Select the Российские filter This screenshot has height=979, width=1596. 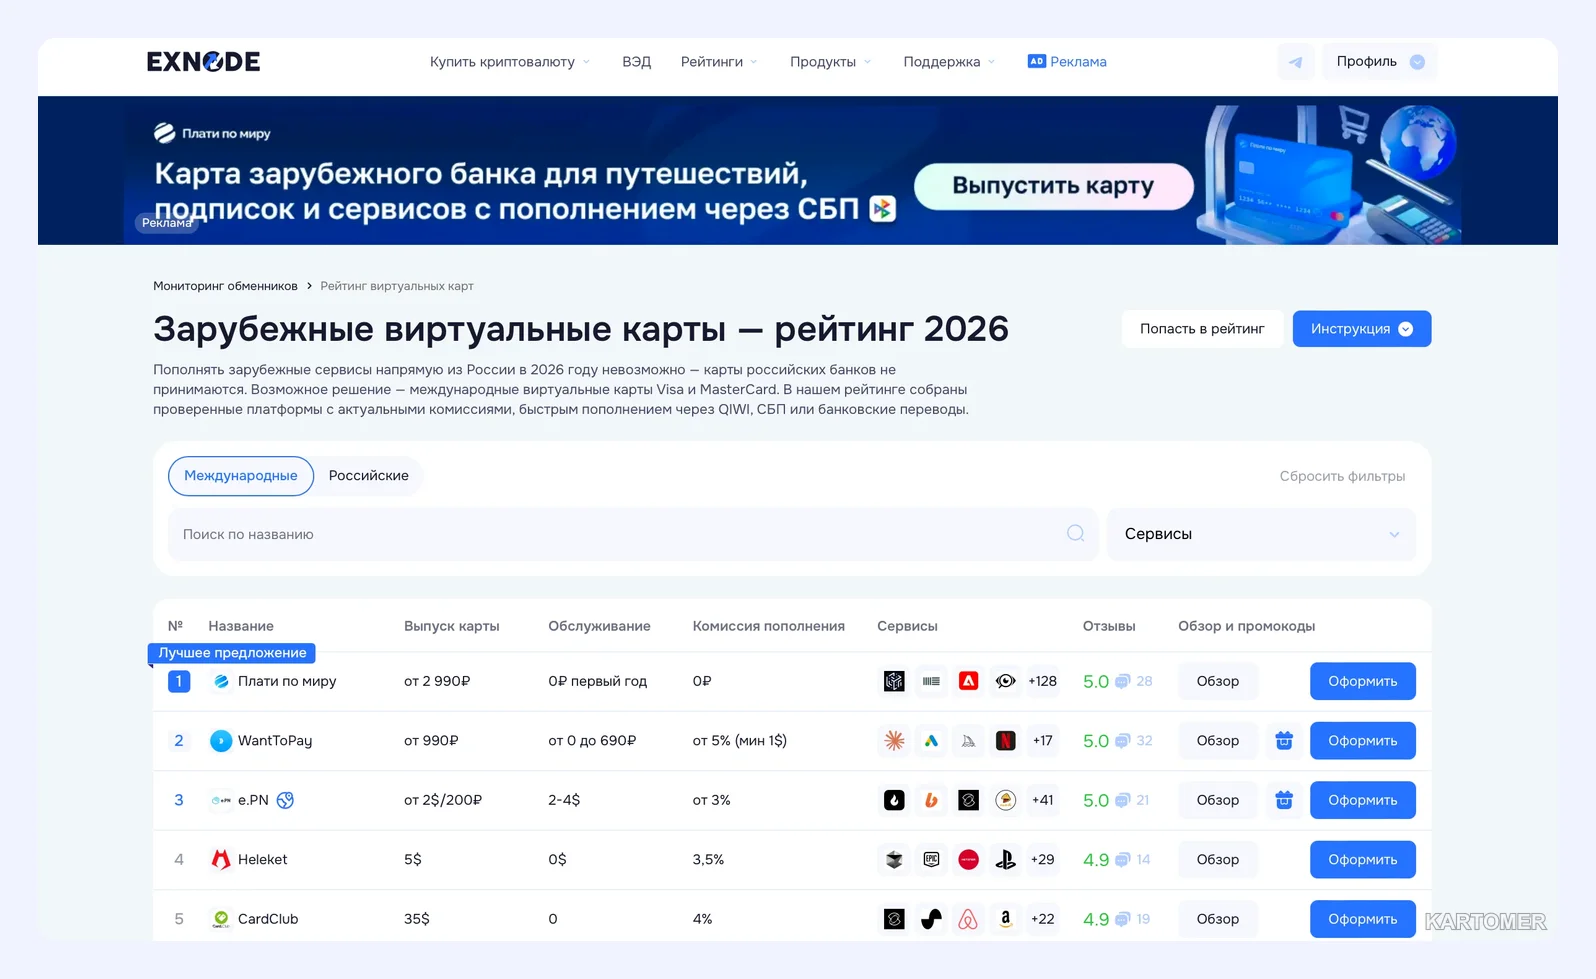coord(369,476)
